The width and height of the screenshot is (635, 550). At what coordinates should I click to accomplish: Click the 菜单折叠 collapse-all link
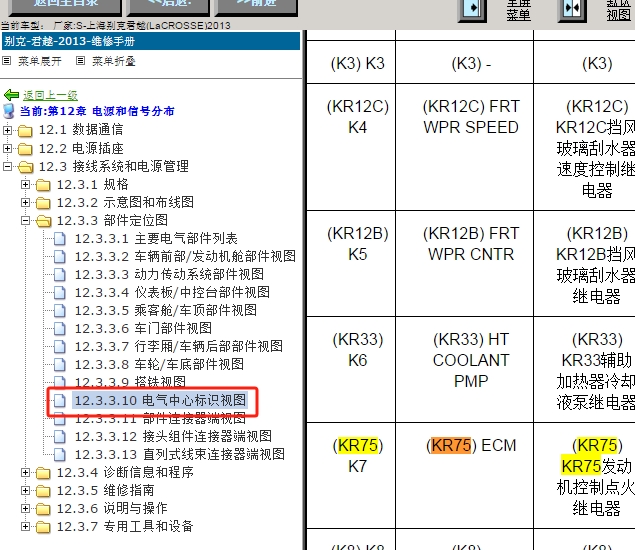[113, 61]
